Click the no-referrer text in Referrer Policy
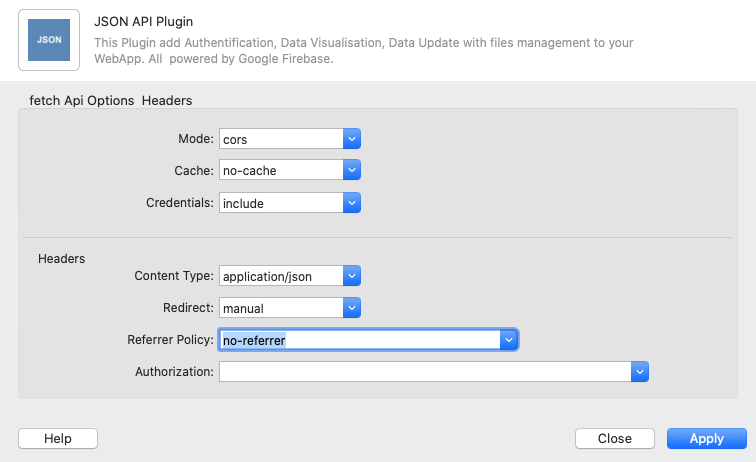 [254, 340]
